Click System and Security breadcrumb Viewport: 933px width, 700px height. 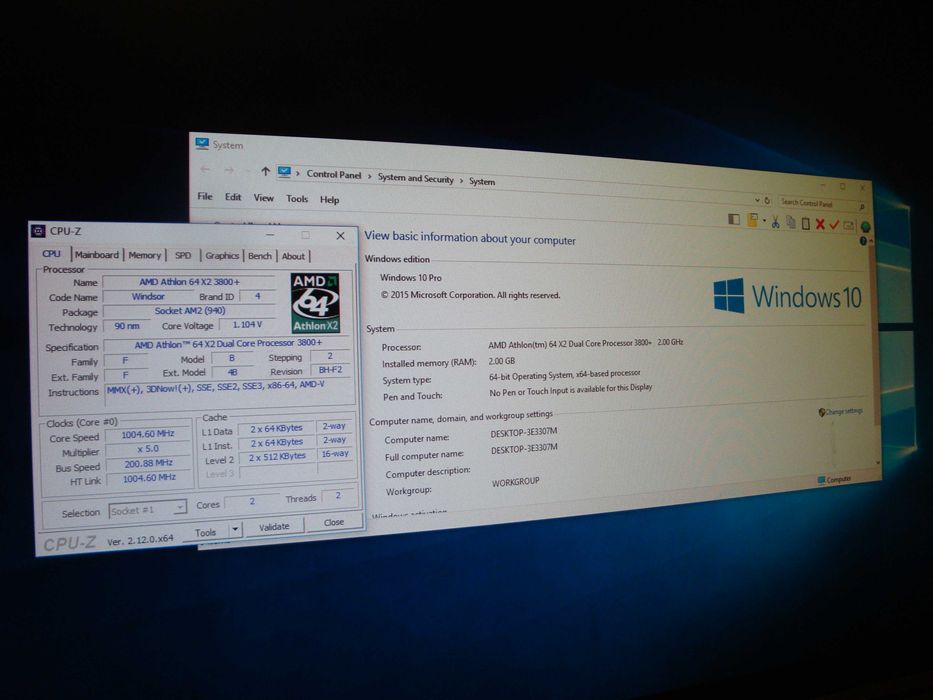coord(415,178)
